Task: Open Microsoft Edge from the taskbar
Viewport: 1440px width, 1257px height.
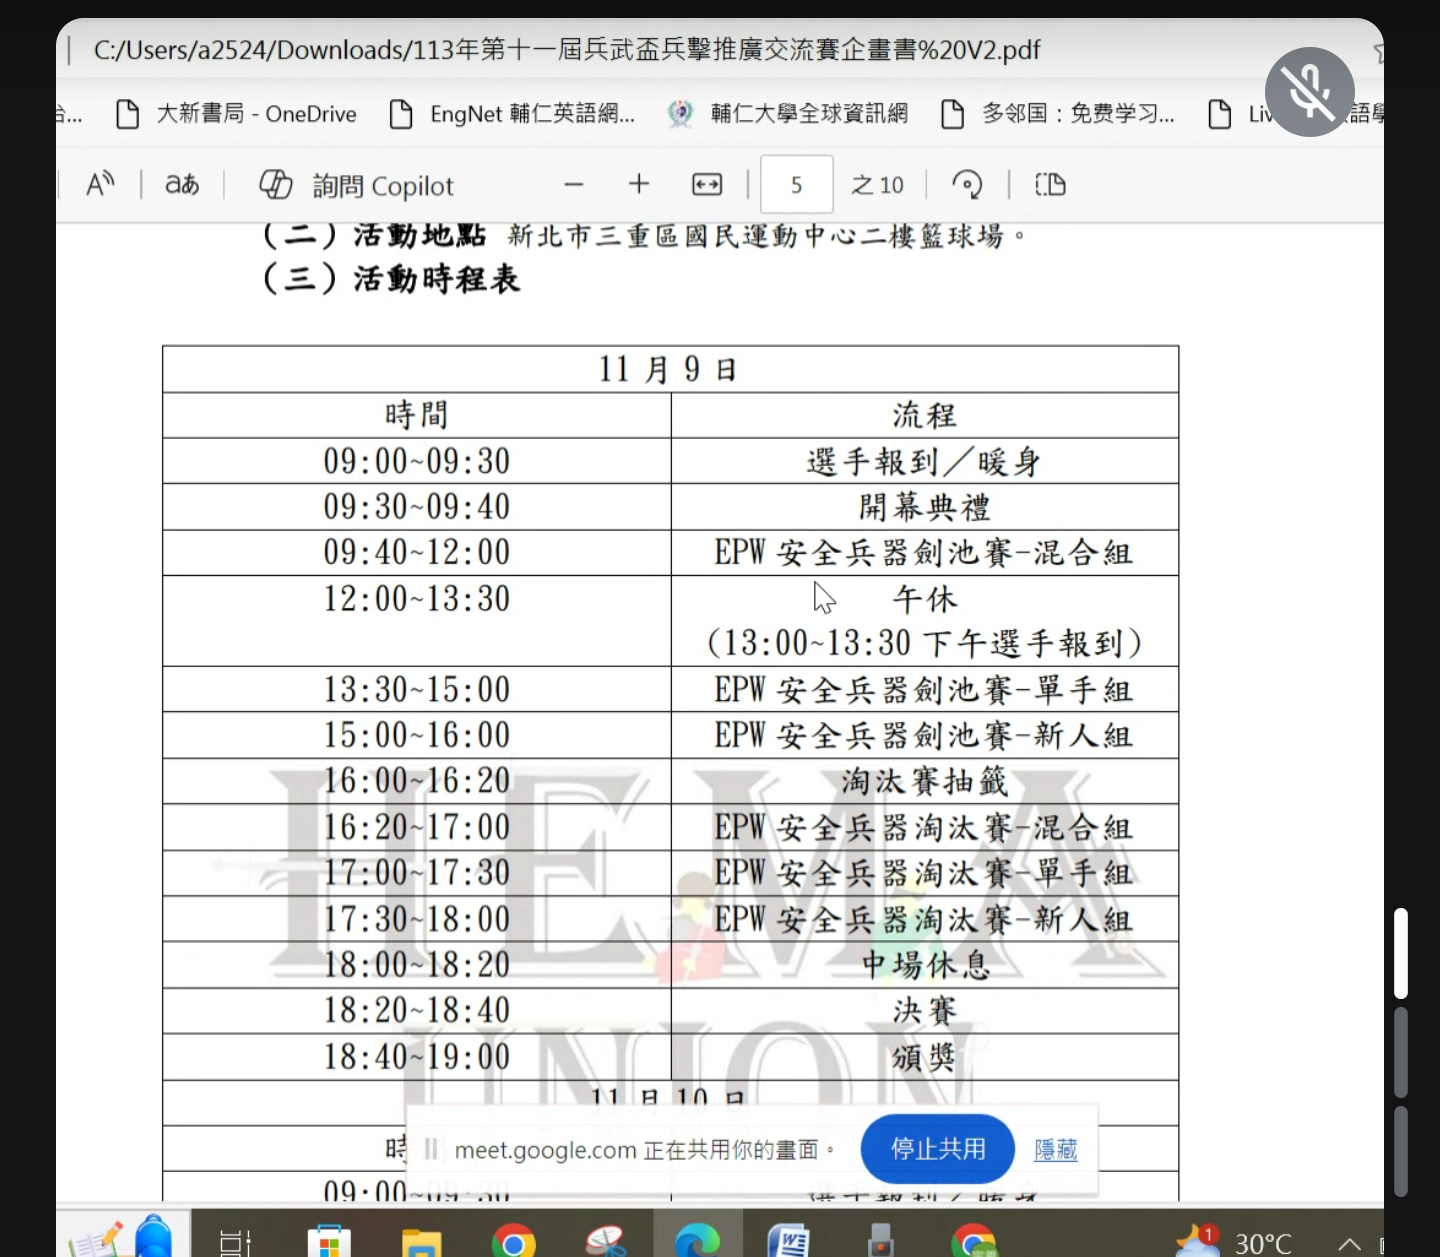Action: point(697,1241)
